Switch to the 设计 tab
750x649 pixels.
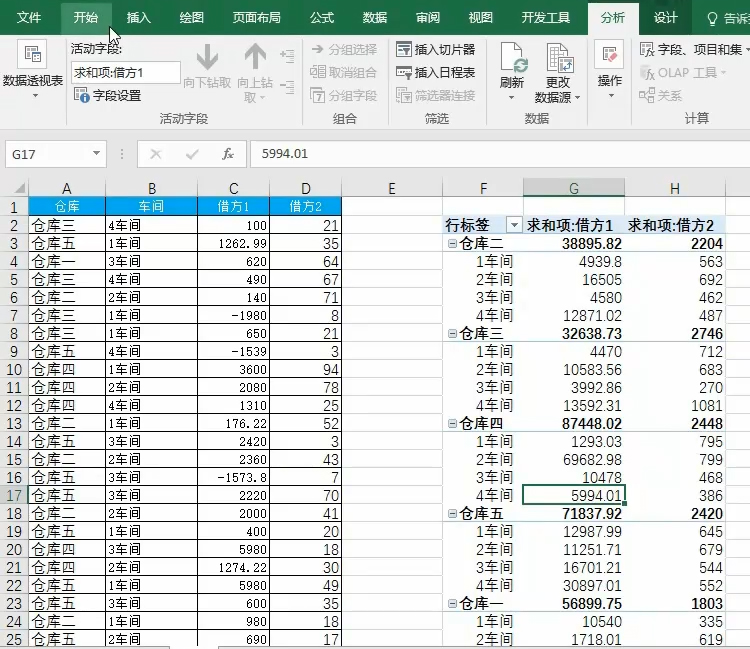click(x=665, y=18)
